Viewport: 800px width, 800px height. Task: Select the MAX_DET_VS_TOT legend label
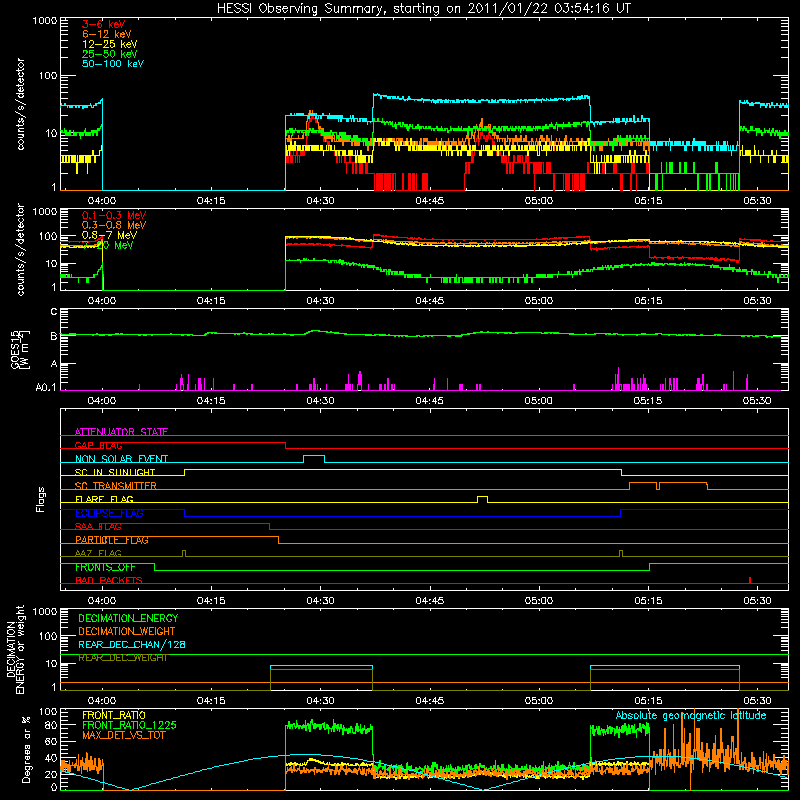(x=124, y=735)
